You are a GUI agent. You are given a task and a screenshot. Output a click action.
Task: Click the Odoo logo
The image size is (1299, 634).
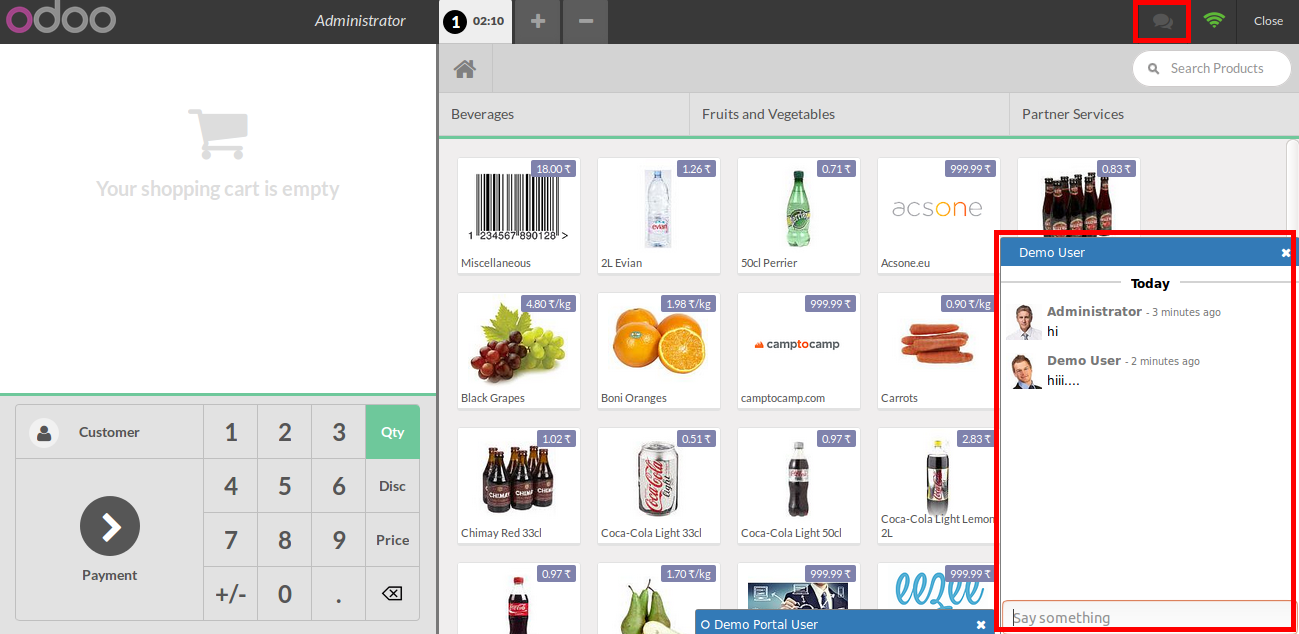[62, 20]
